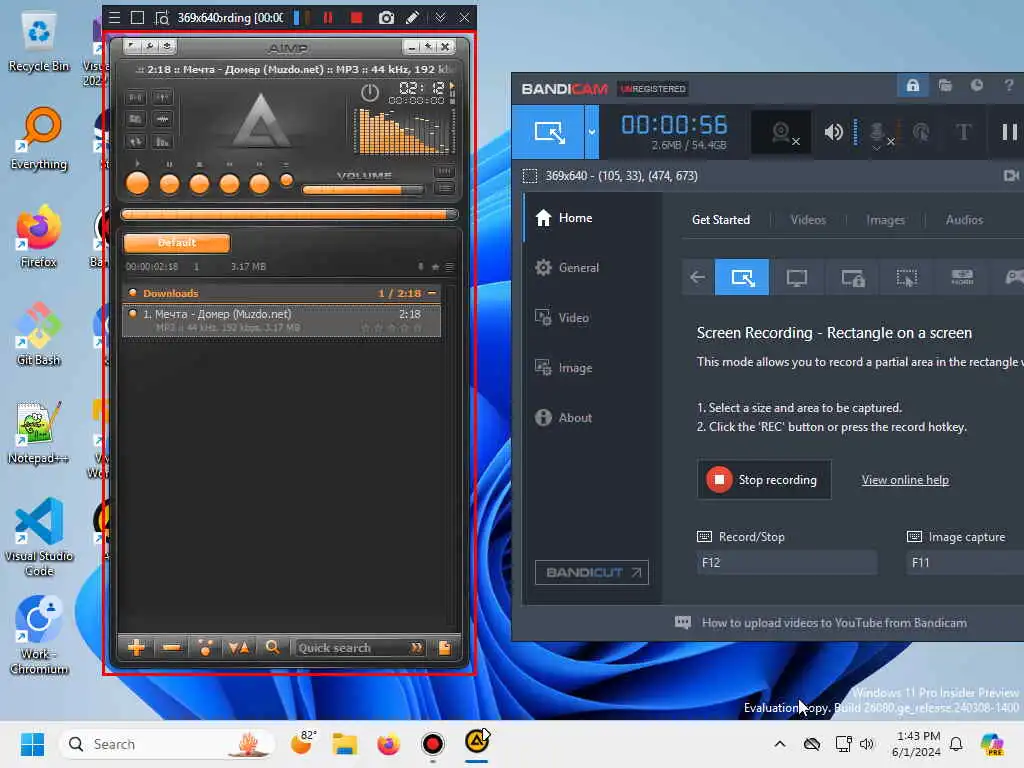
Task: Click the arrows button beside Quick search
Action: coord(416,647)
